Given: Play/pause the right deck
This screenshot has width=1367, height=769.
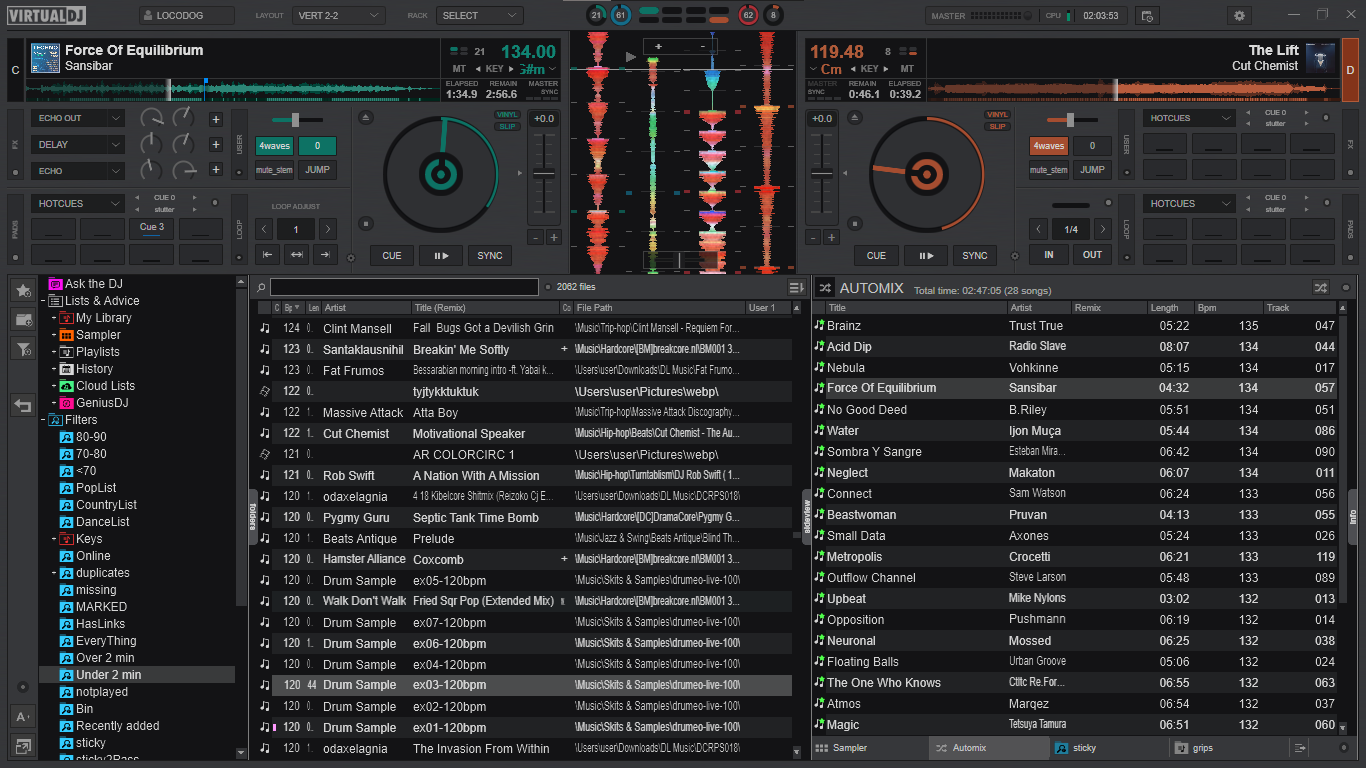Looking at the screenshot, I should pos(926,255).
